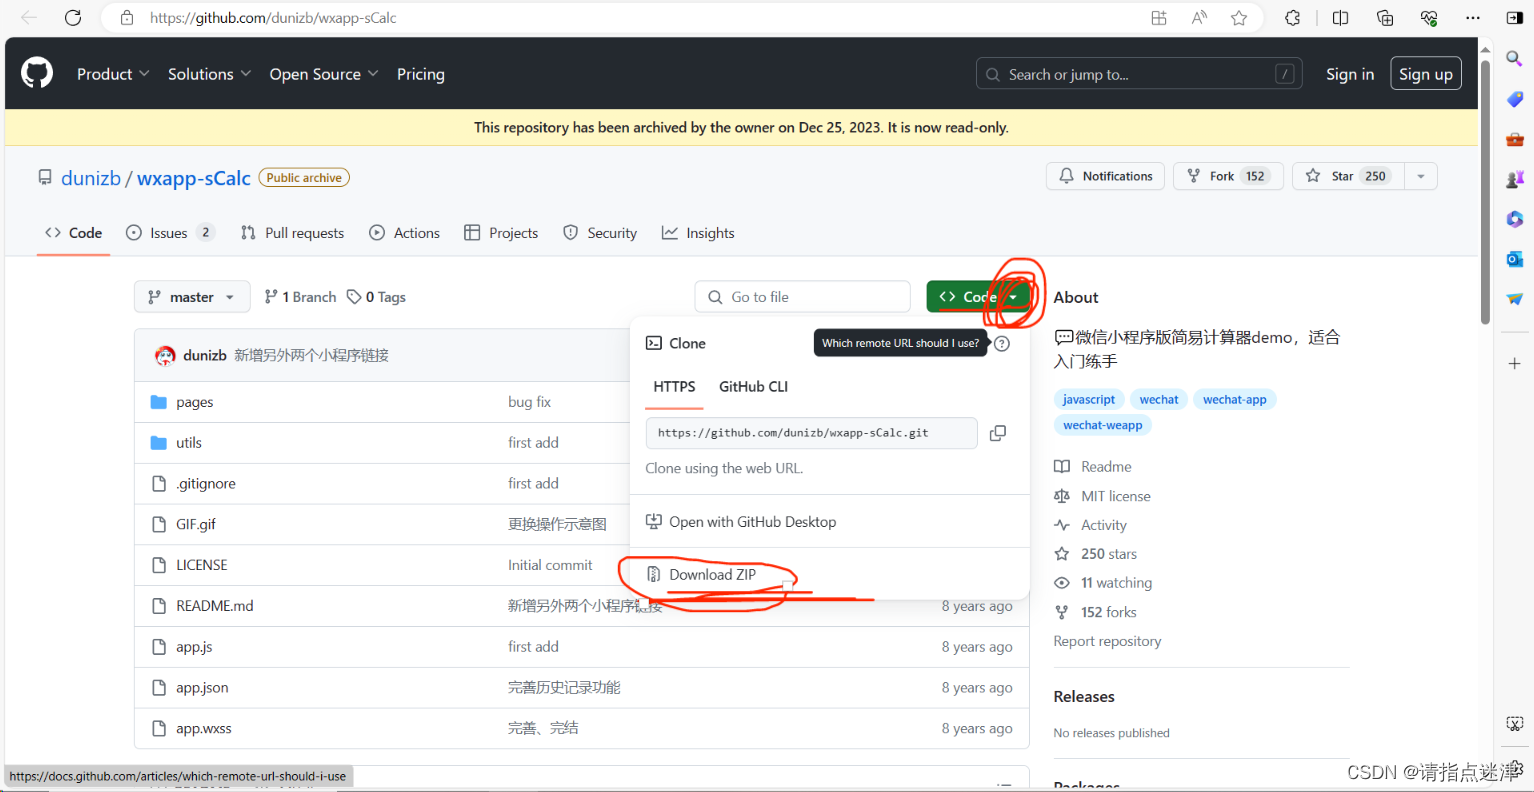The height and width of the screenshot is (792, 1534).
Task: Click Open with GitHub Desktop
Action: click(x=741, y=522)
